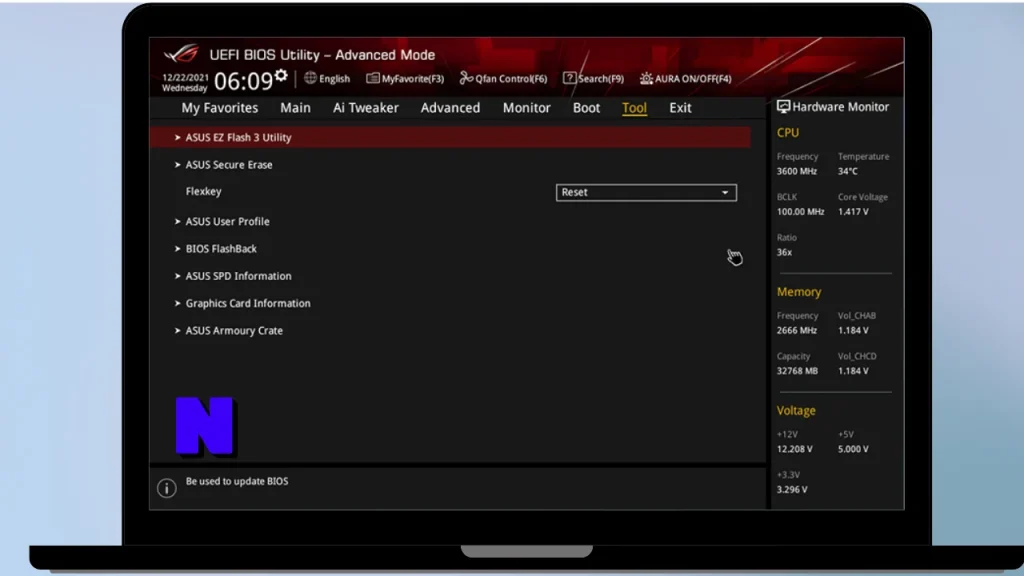The width and height of the screenshot is (1024, 576).
Task: Click the Voltage section heading
Action: coord(796,410)
